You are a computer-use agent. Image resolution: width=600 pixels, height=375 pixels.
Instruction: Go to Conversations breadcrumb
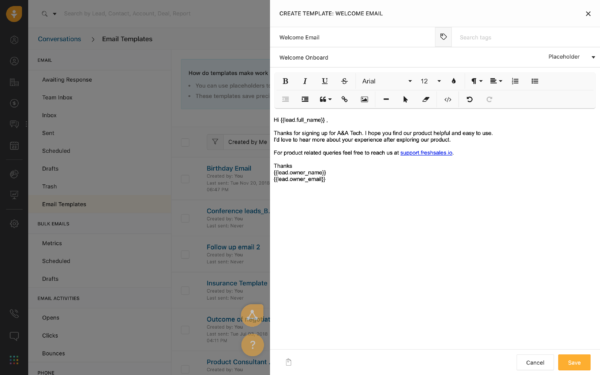pos(59,39)
